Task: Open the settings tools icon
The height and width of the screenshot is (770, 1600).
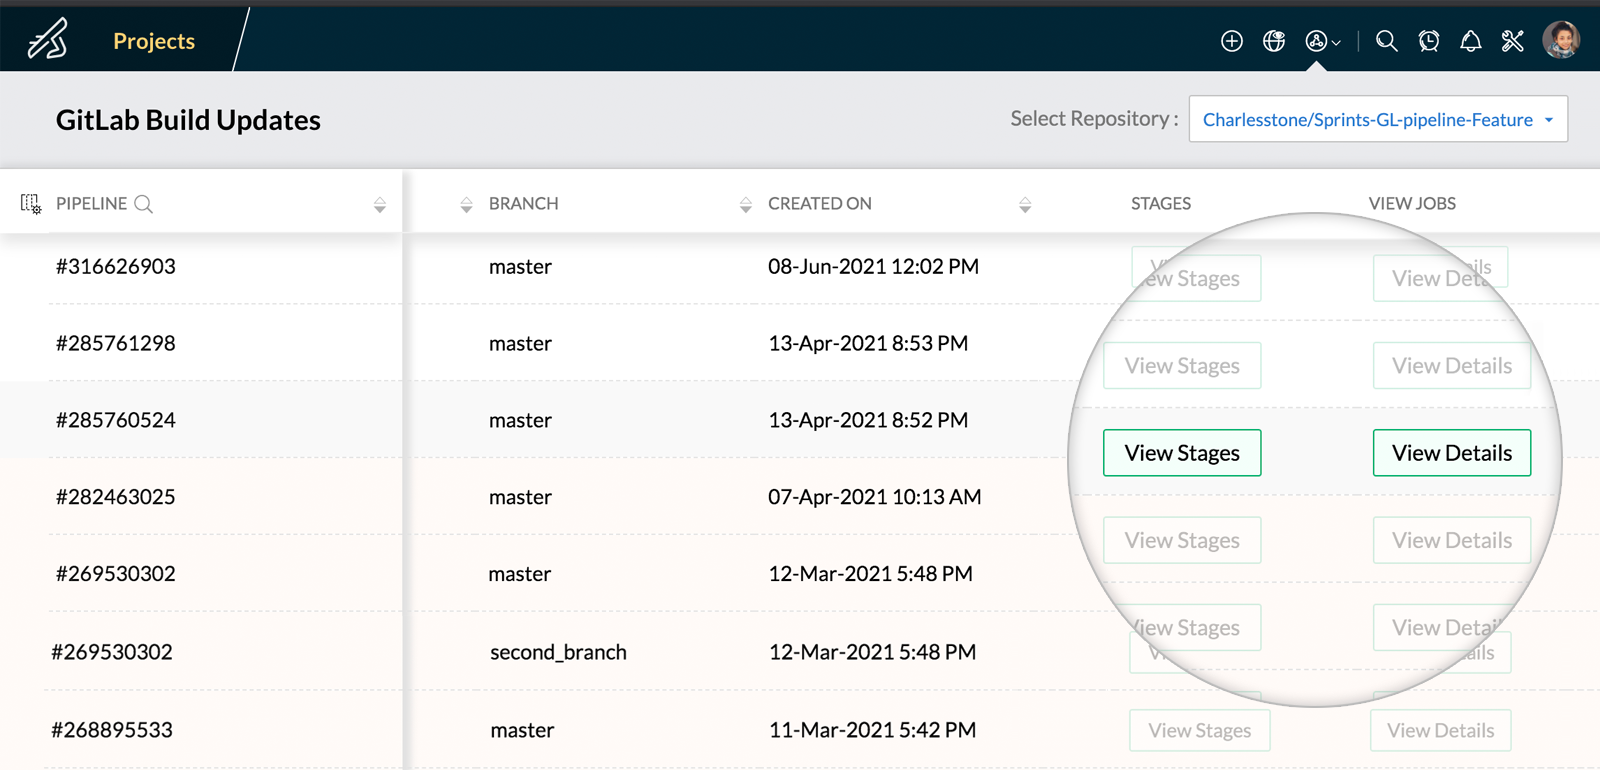Action: (x=1512, y=41)
